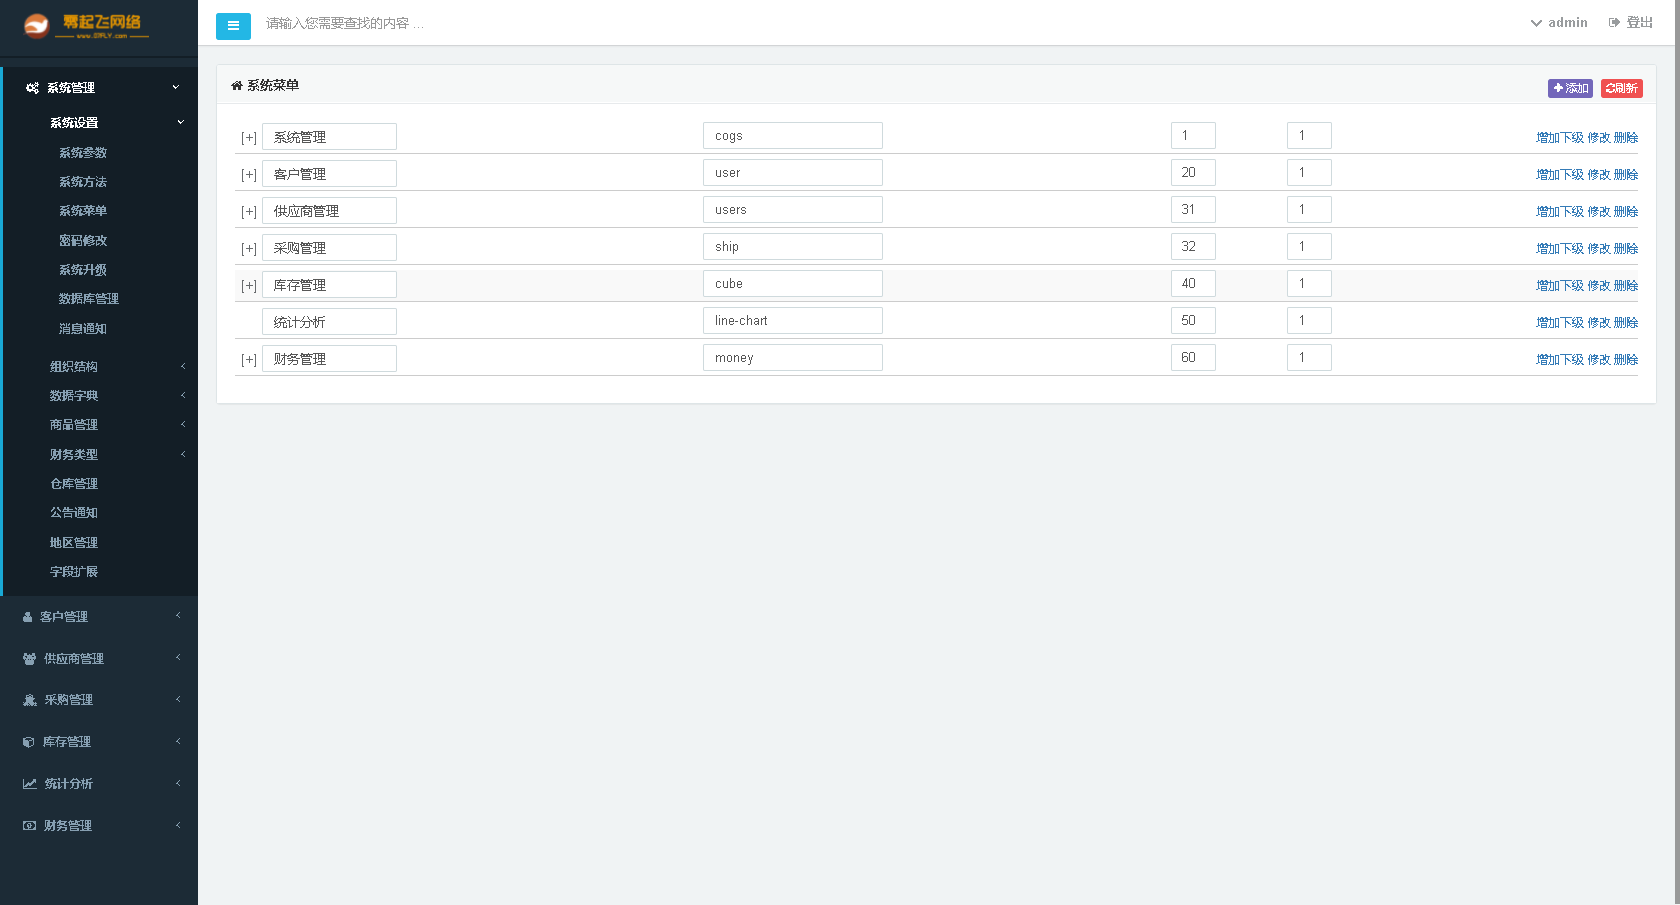
Task: Expand 组织结构 submenu in sidebar
Action: click(x=74, y=367)
